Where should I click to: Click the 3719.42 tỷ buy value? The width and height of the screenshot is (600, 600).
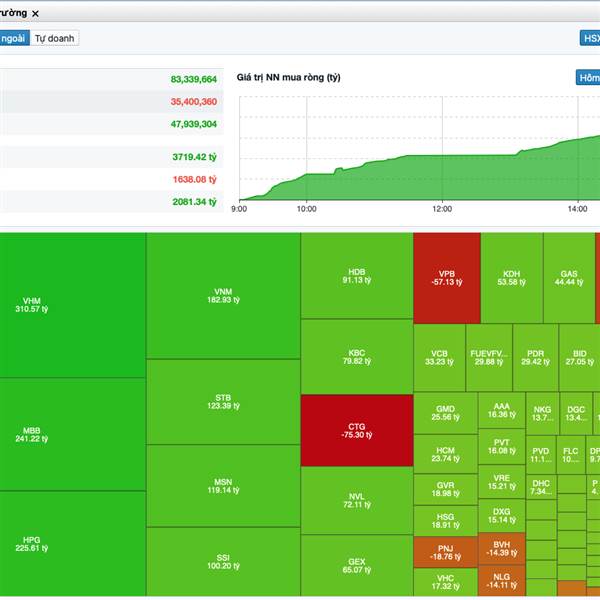pos(194,157)
